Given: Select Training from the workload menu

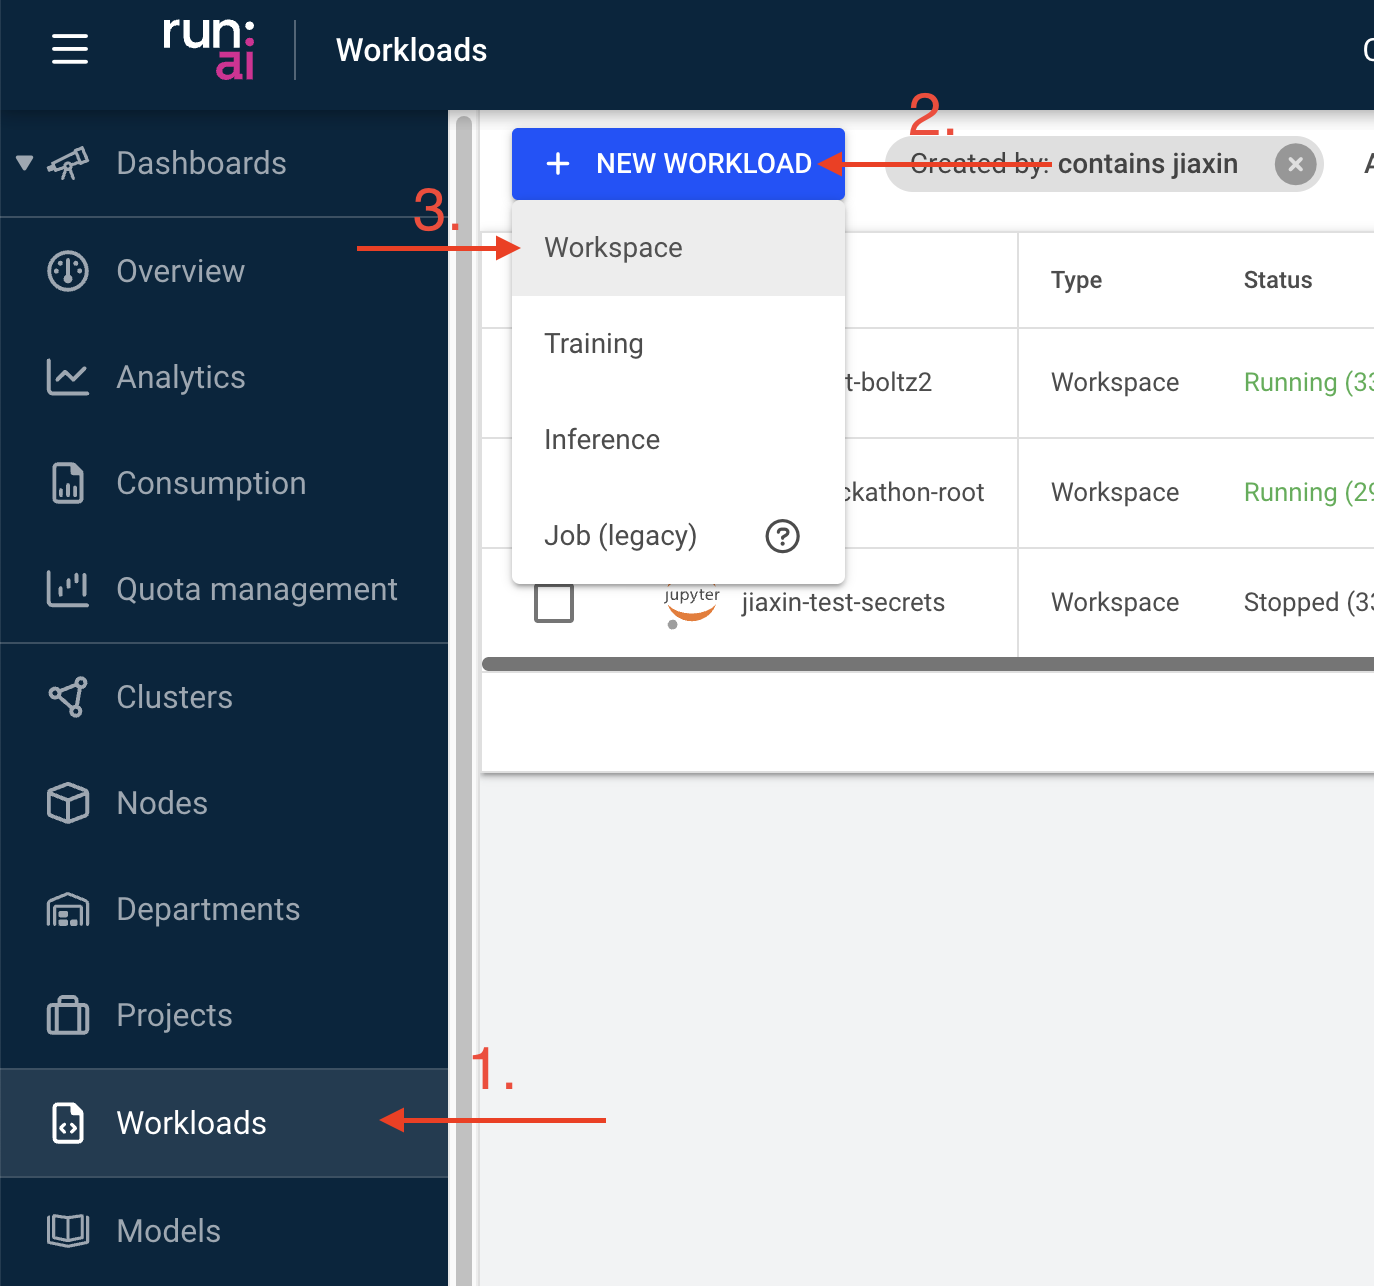Looking at the screenshot, I should (593, 343).
